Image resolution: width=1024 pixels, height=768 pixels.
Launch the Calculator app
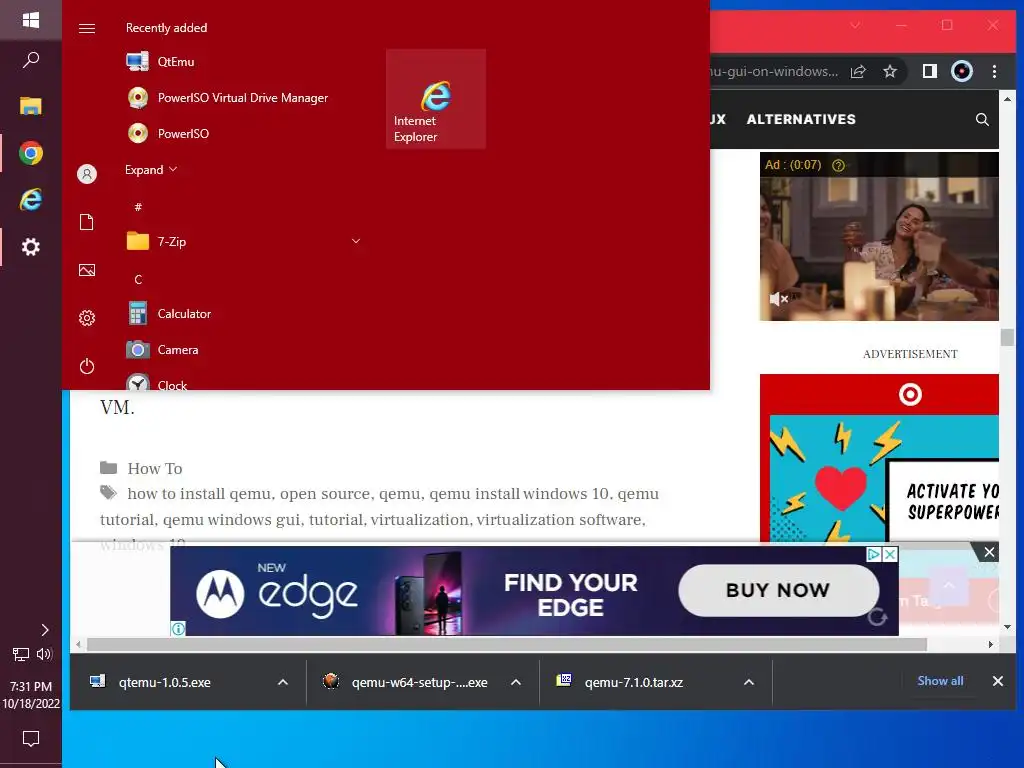[x=242, y=313]
